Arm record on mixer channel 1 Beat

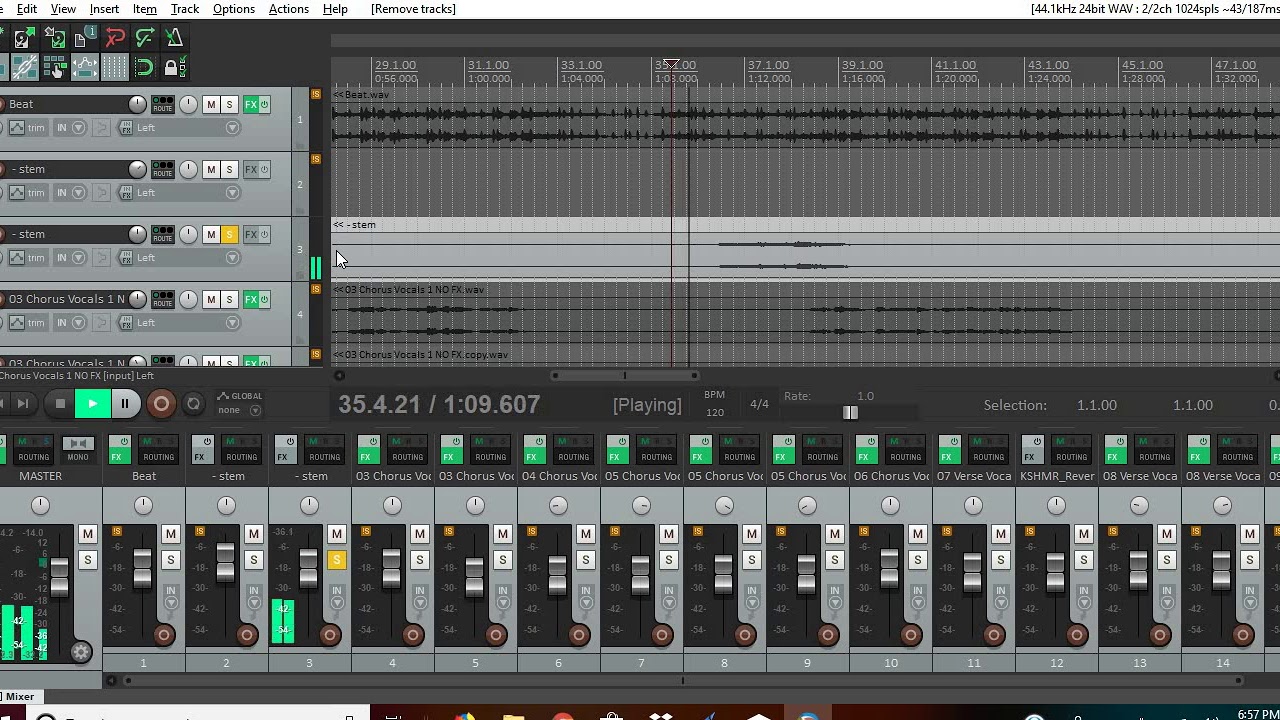coord(164,635)
